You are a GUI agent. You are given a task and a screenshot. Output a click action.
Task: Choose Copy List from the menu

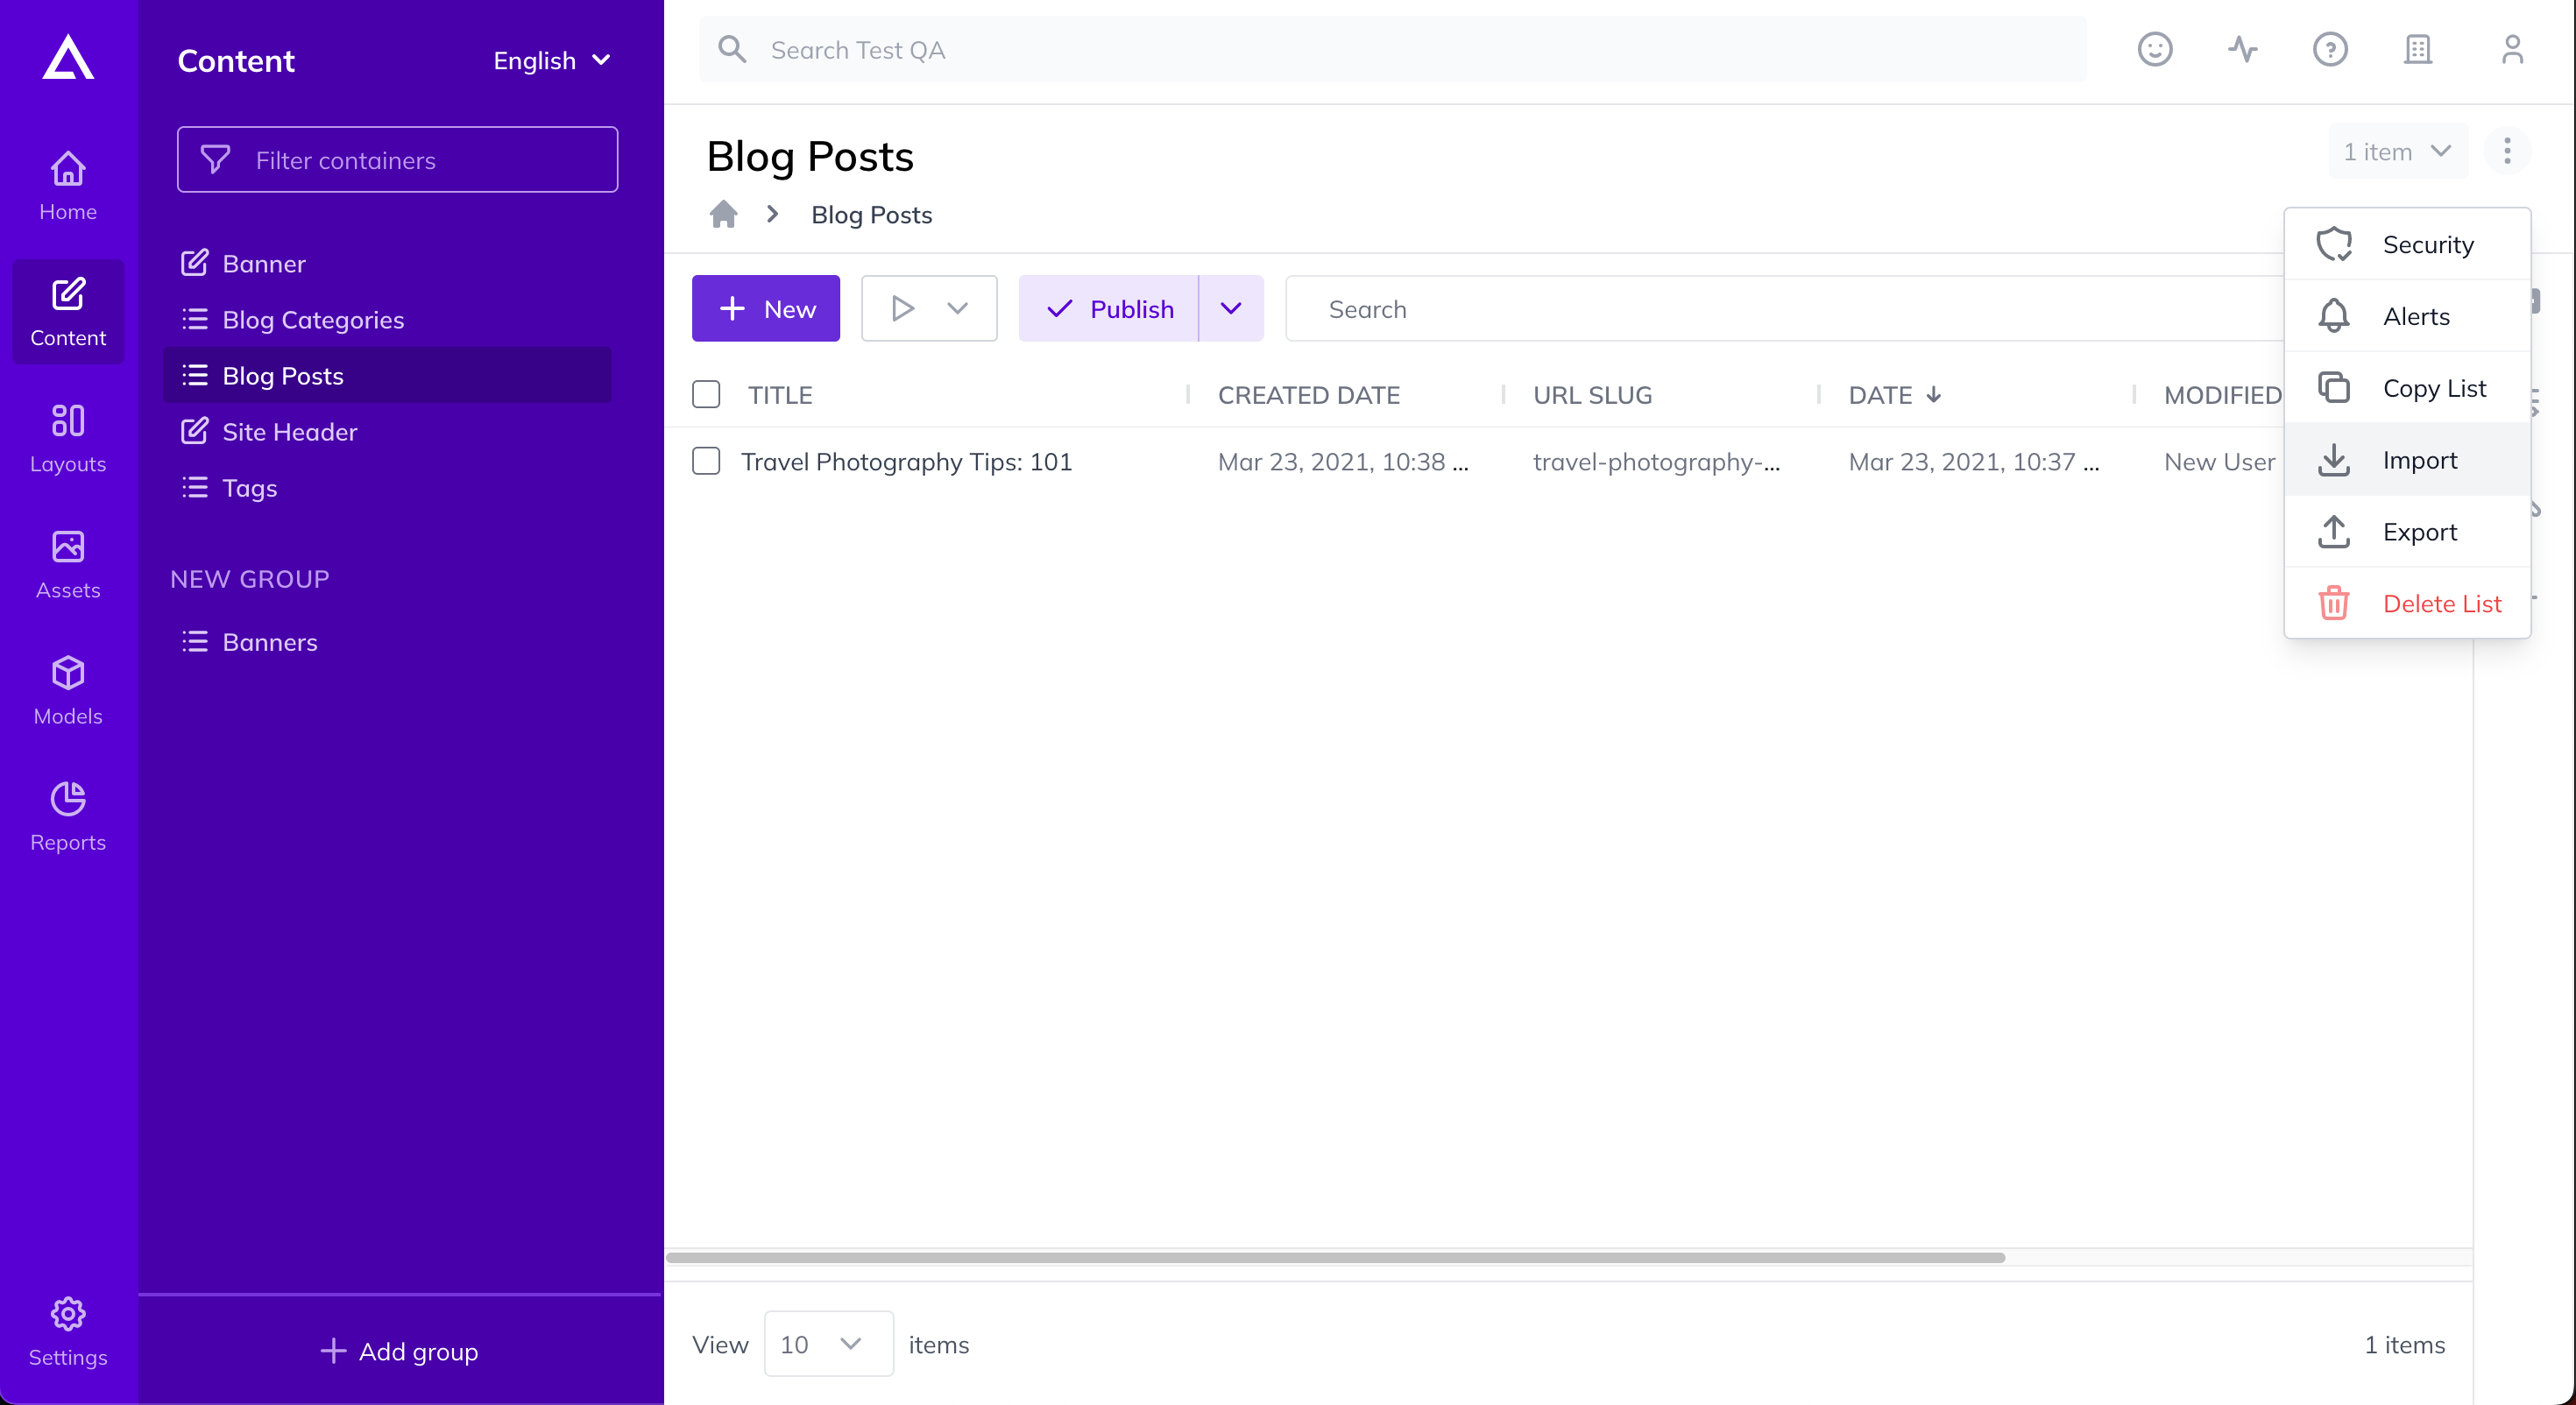[x=2407, y=388]
